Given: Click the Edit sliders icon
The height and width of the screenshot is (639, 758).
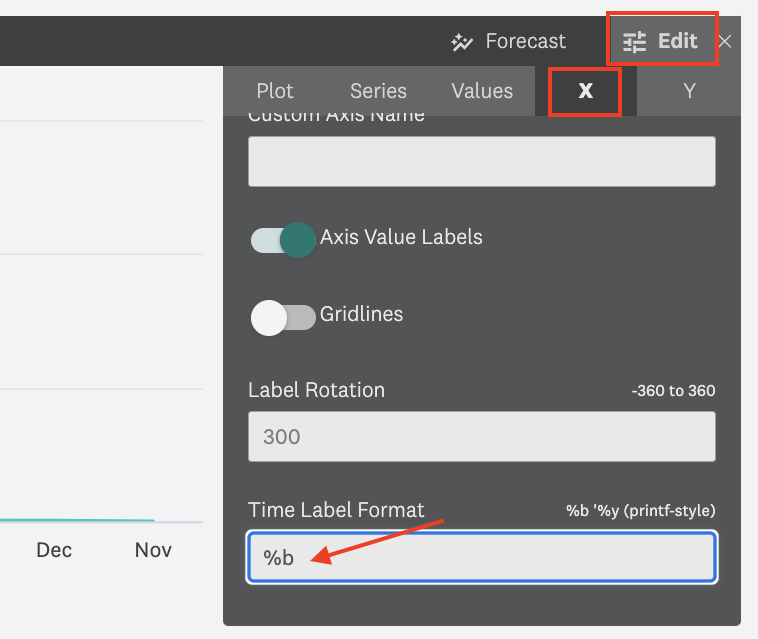Looking at the screenshot, I should click(635, 42).
